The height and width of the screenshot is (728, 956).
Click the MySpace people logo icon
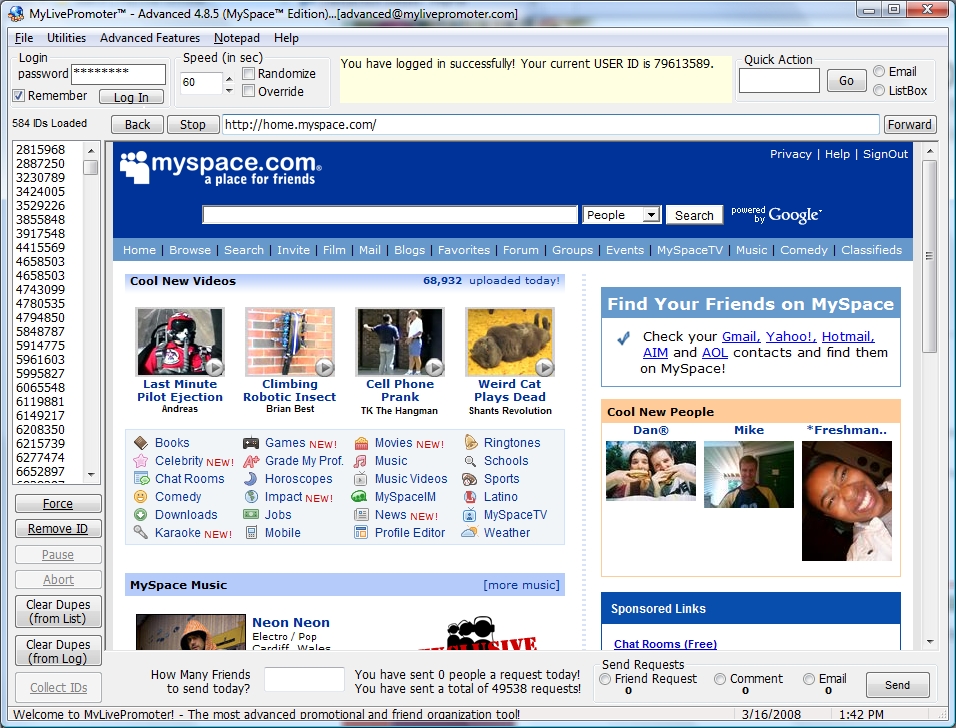(x=134, y=167)
